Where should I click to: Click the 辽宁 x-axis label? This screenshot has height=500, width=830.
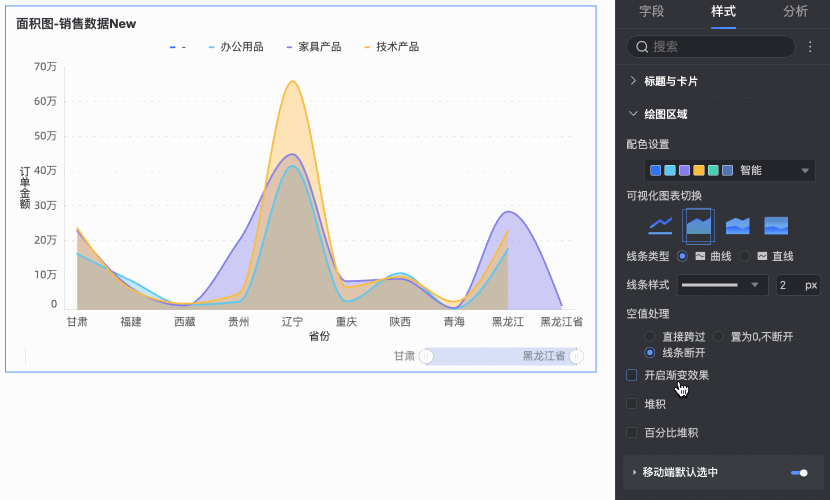pyautogui.click(x=292, y=322)
